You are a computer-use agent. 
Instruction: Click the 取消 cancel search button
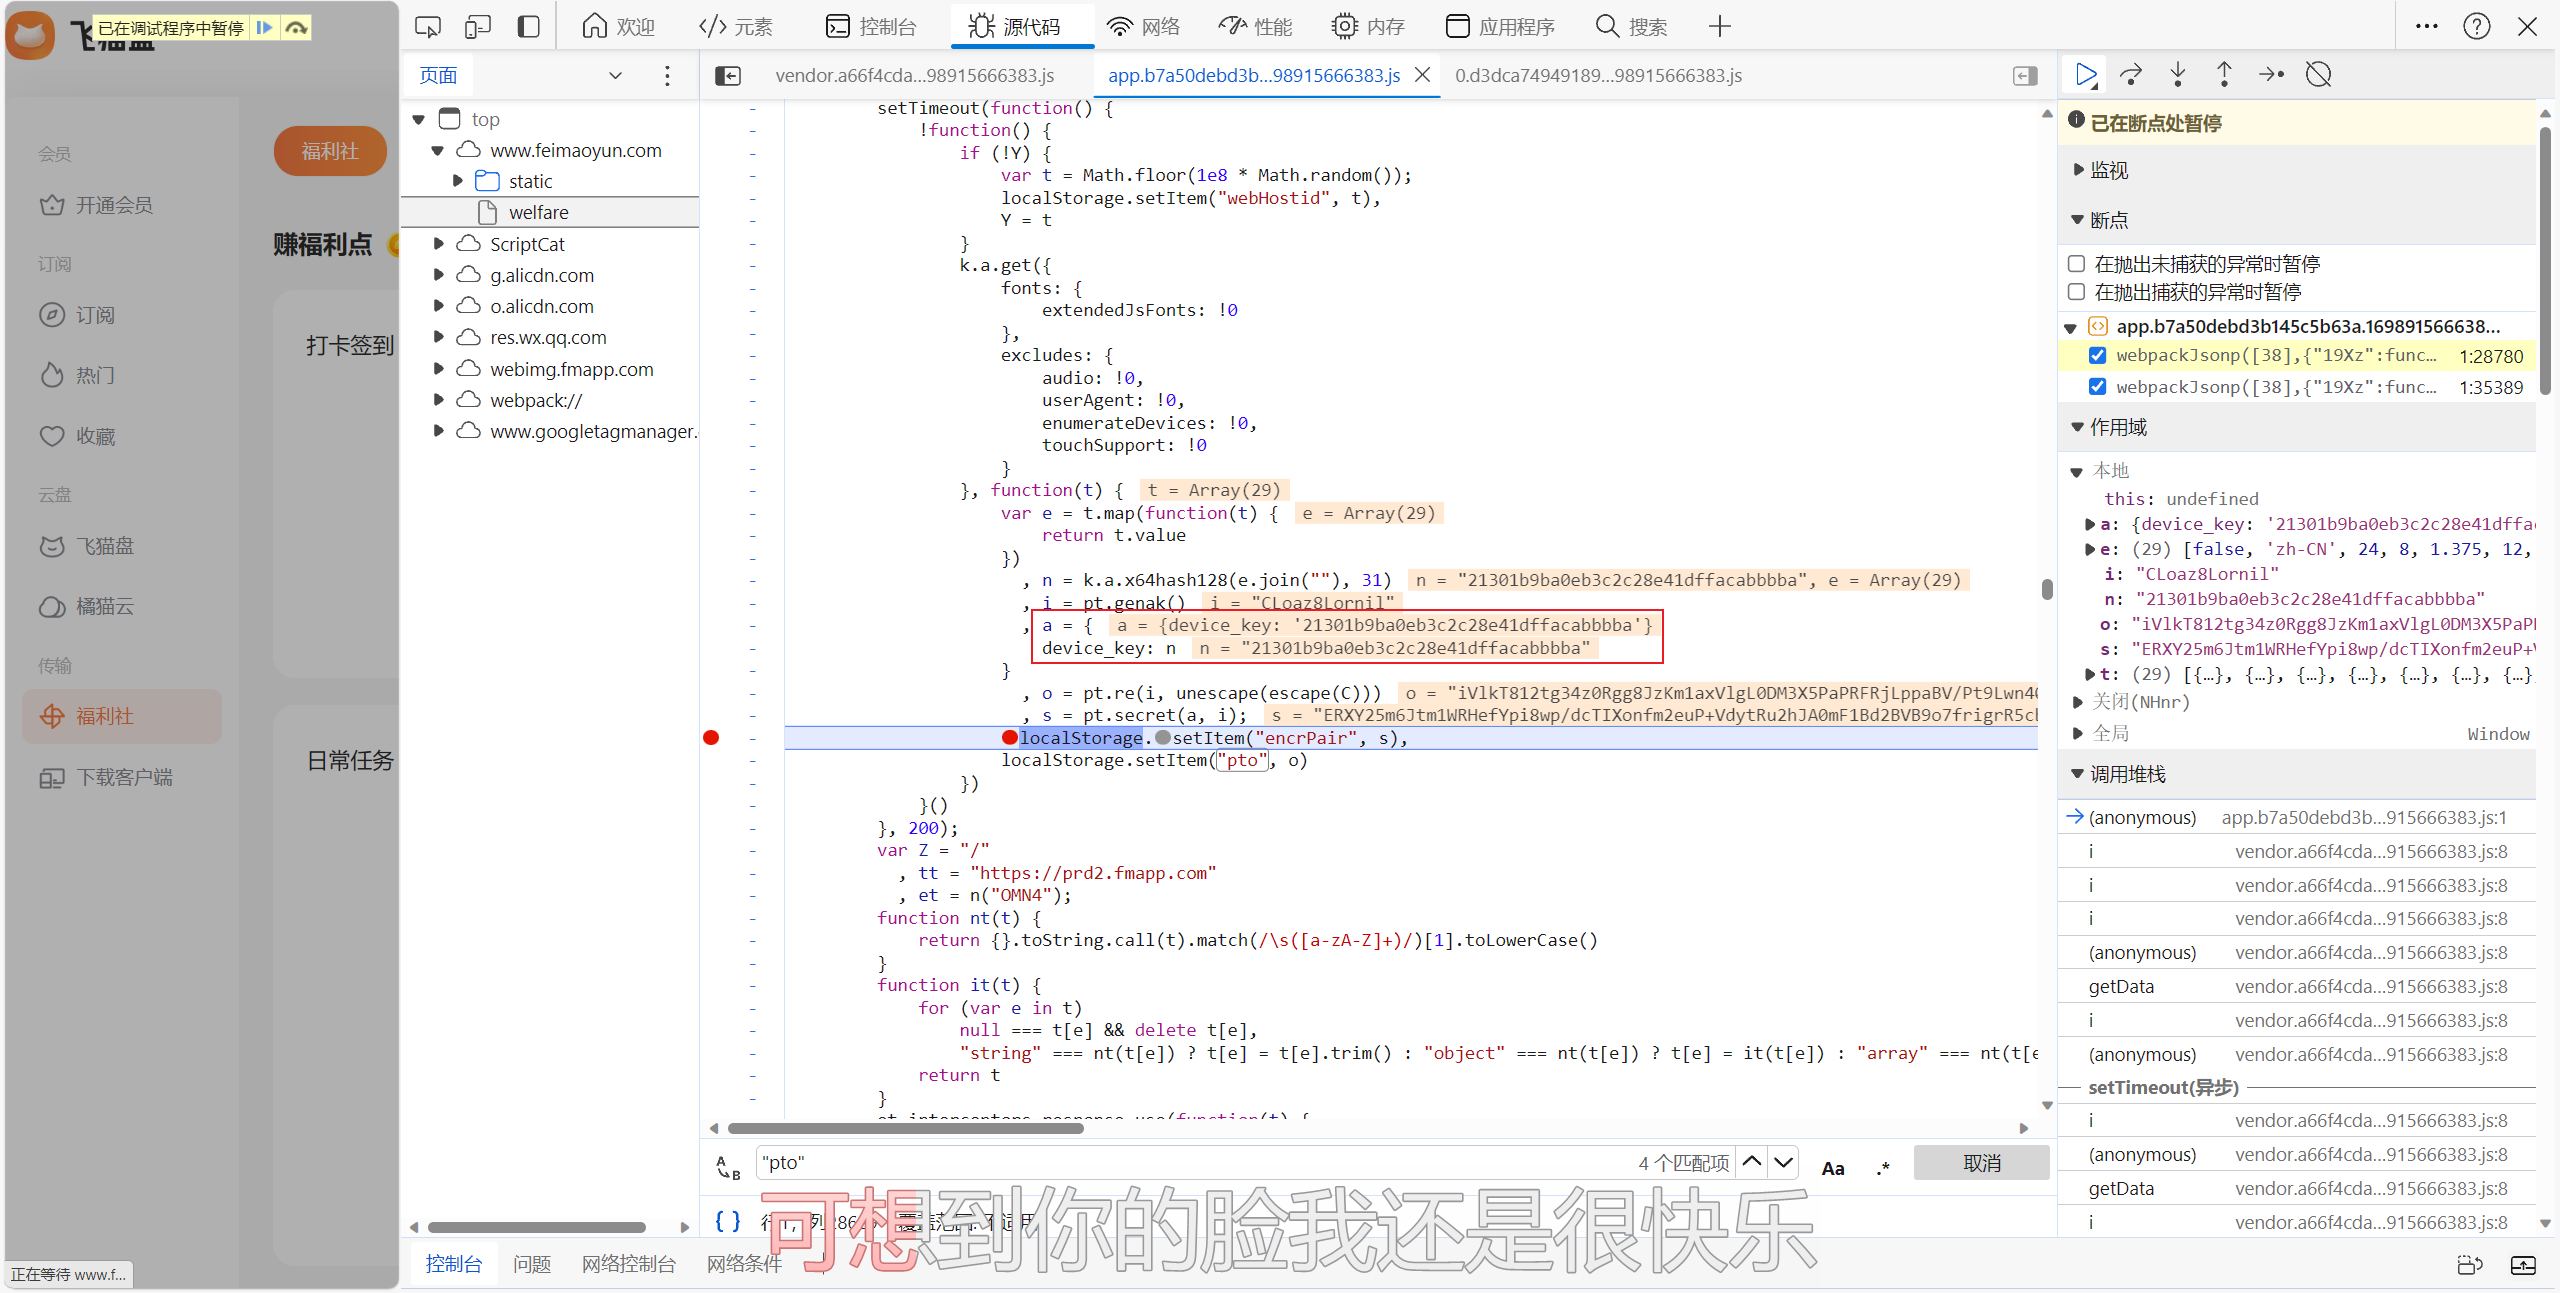click(1981, 1163)
